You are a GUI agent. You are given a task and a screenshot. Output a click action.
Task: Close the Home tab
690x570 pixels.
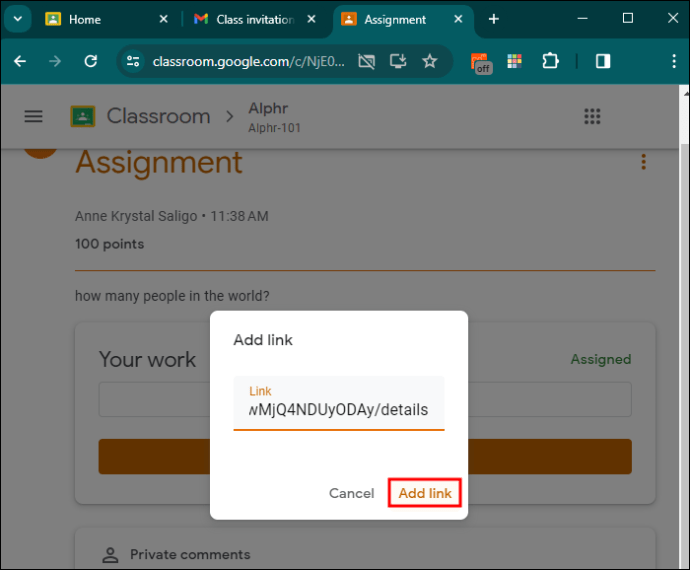pyautogui.click(x=163, y=19)
